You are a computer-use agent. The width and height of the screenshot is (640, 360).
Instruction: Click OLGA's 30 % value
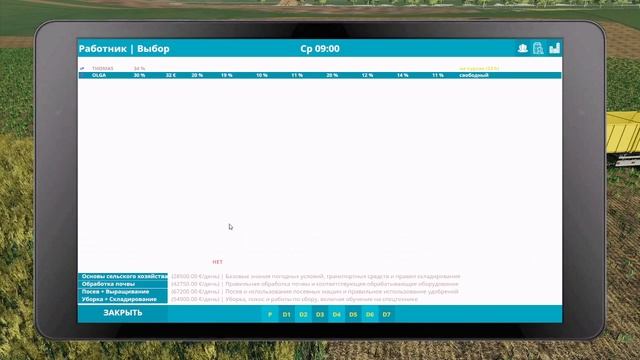tap(140, 75)
